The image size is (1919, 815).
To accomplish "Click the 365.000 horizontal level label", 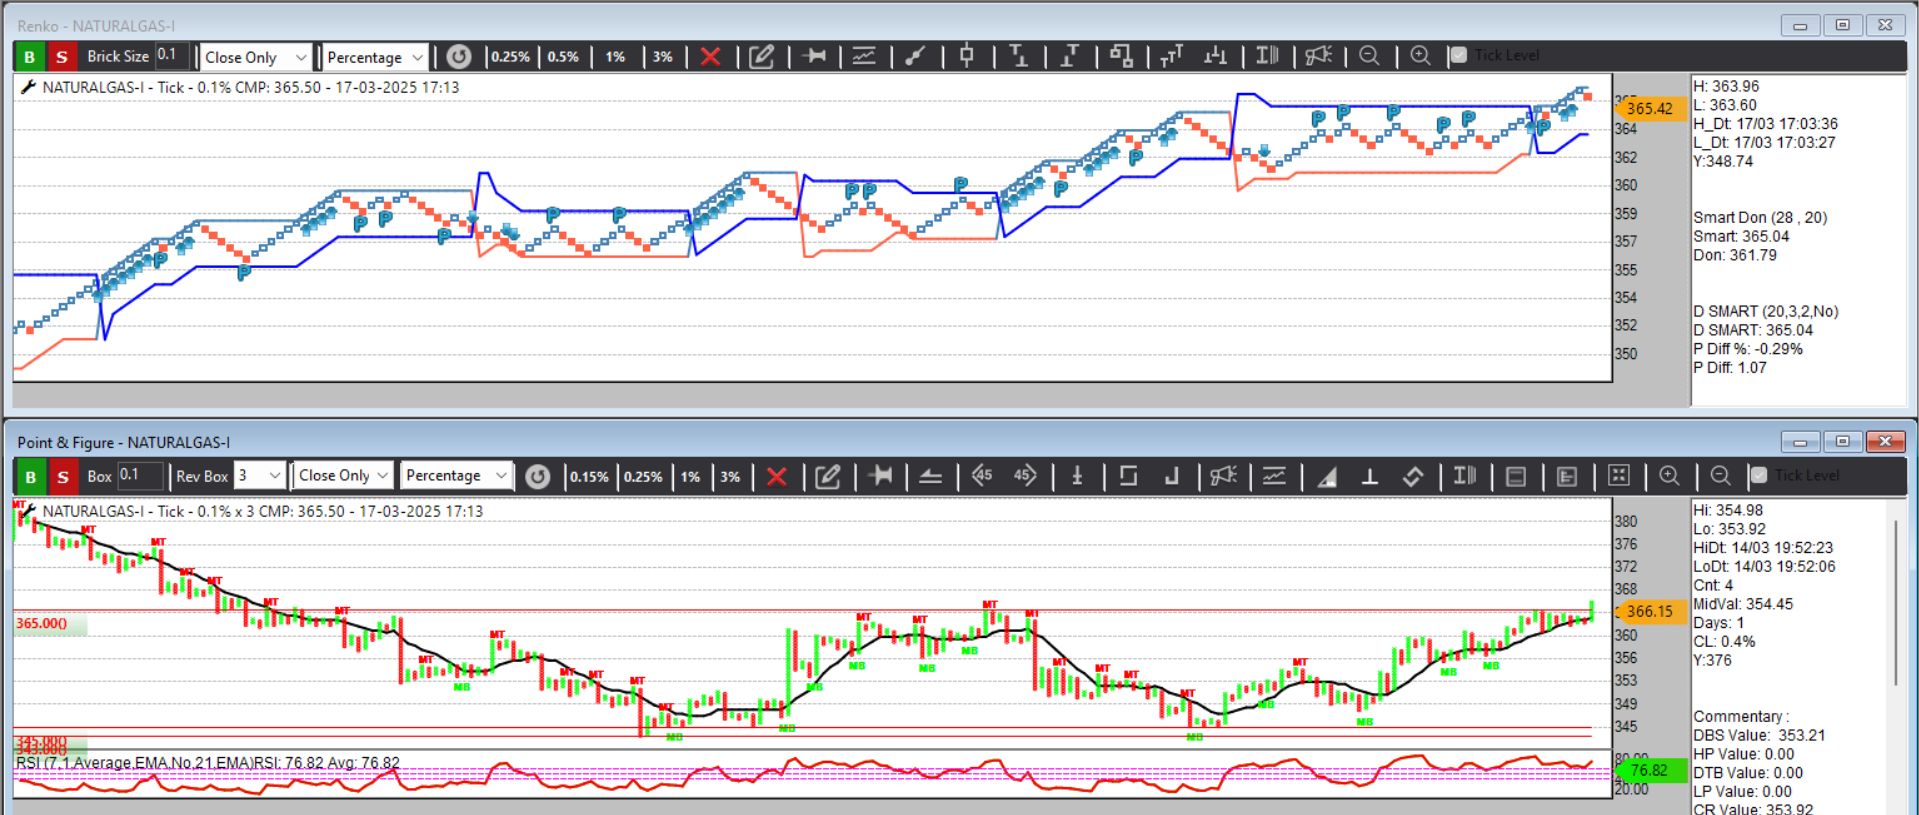I will pyautogui.click(x=42, y=623).
